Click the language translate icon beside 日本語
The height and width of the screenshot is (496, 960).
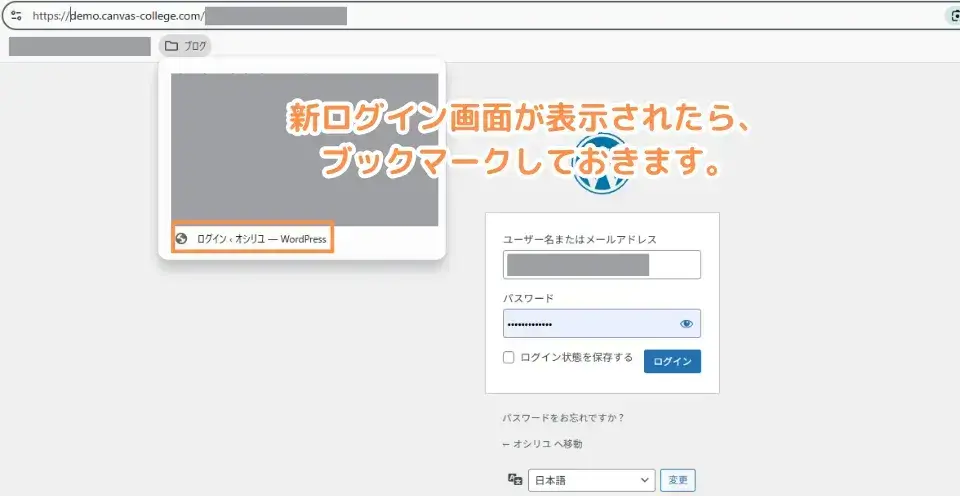515,479
